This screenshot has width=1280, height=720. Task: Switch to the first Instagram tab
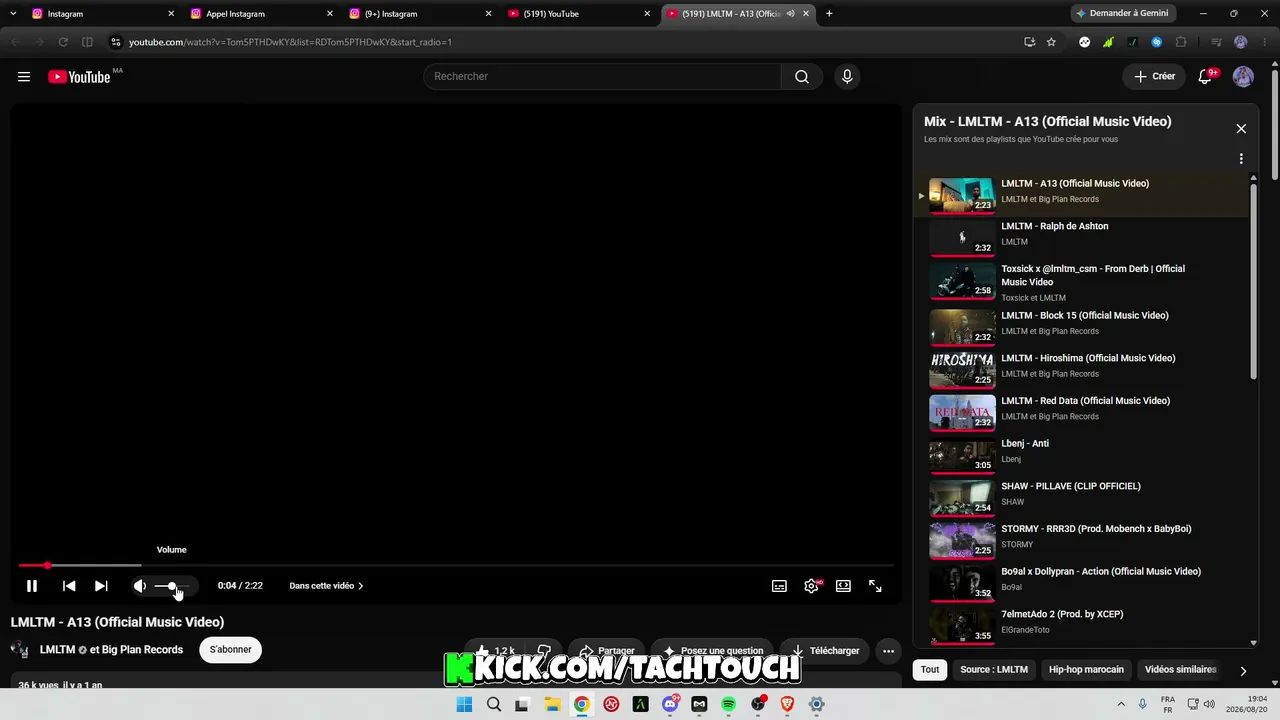[104, 14]
